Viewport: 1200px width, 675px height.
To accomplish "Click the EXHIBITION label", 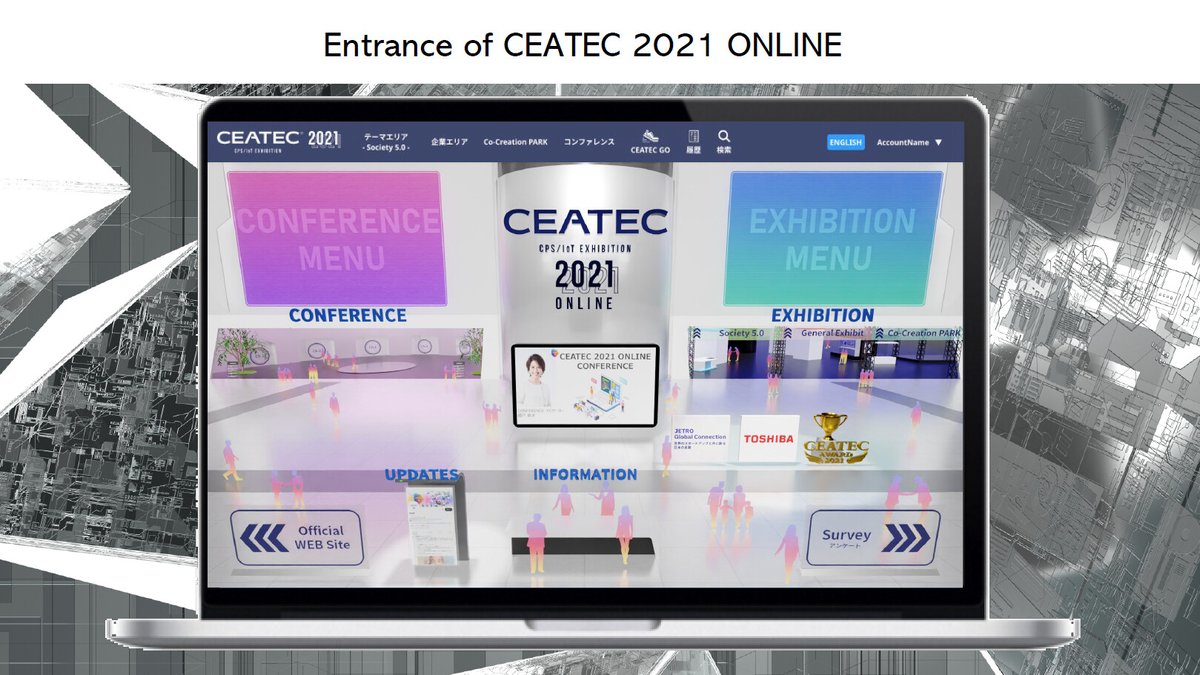I will coord(822,315).
